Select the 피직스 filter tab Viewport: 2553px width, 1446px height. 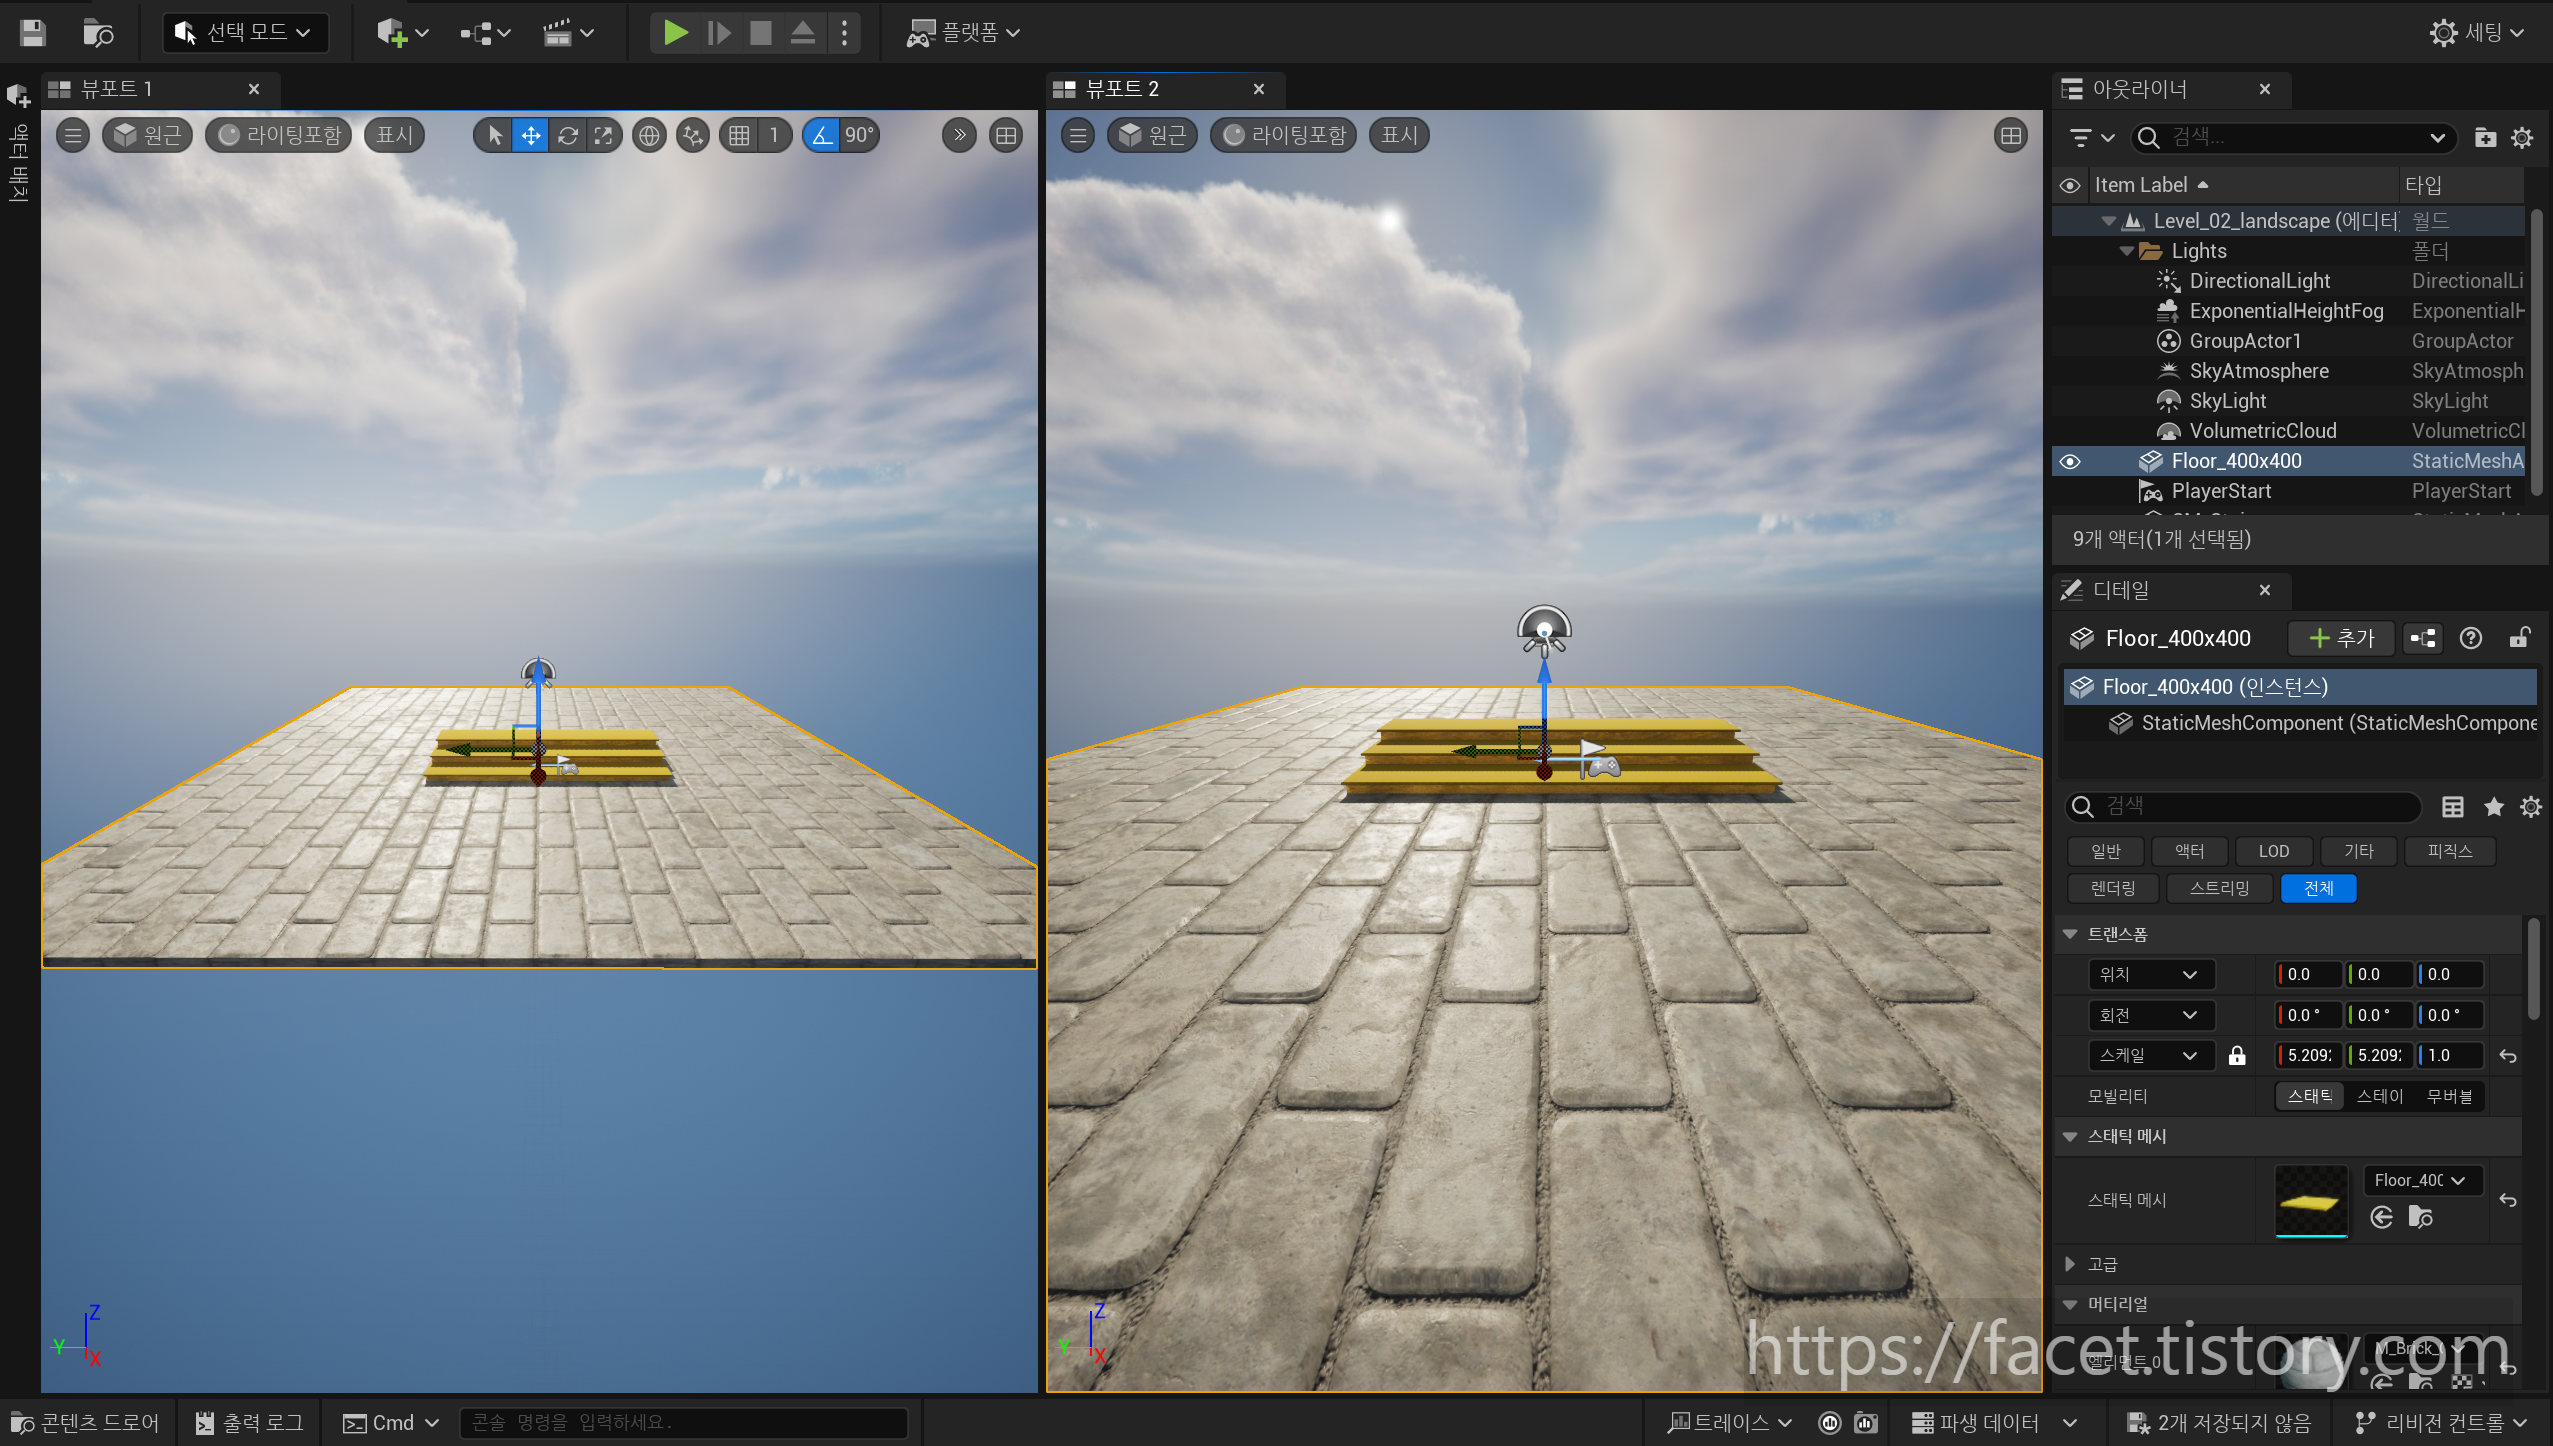(2449, 851)
